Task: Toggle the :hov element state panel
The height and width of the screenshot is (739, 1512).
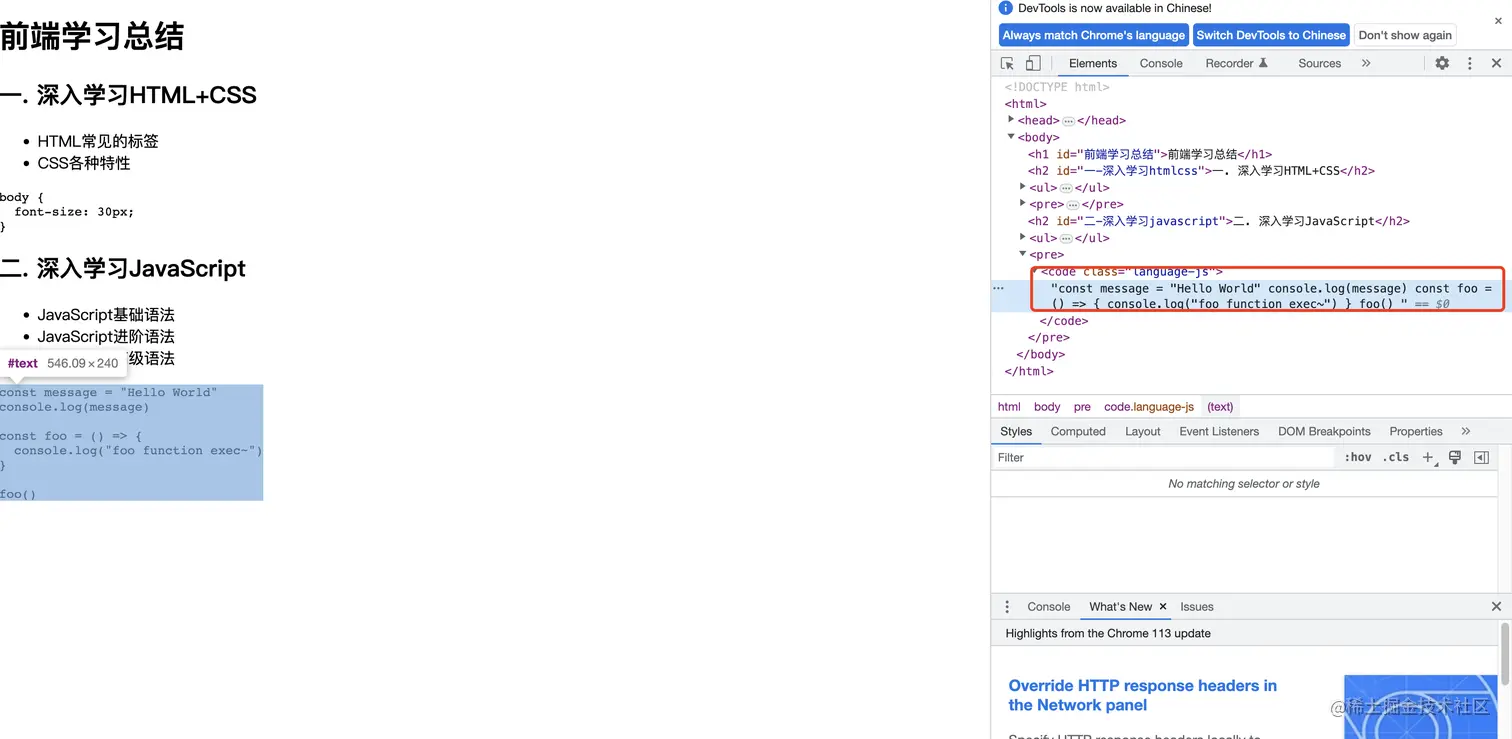Action: click(1358, 457)
